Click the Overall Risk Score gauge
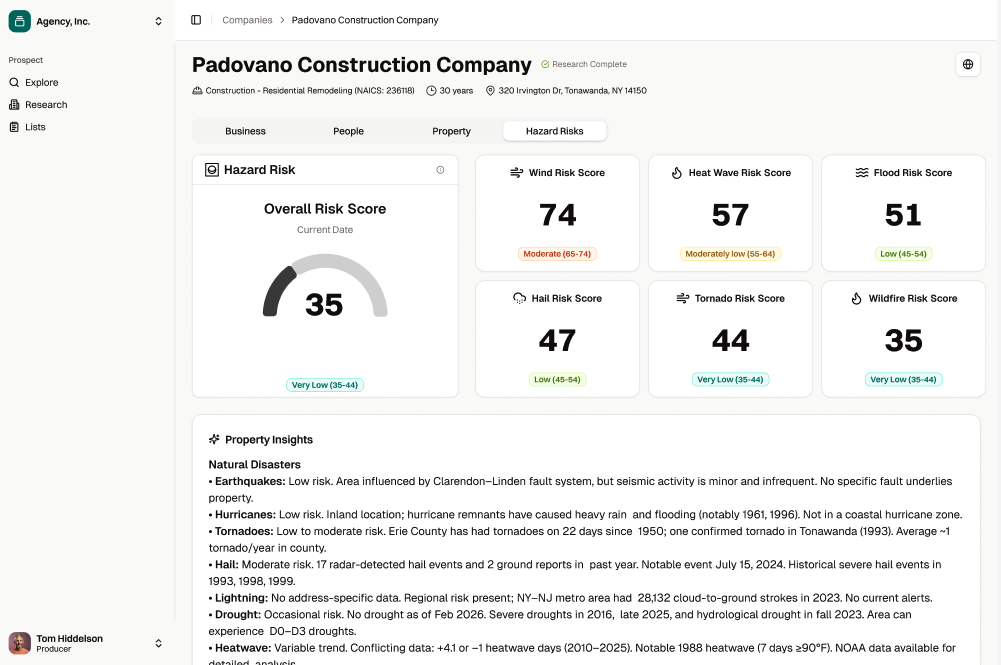The height and width of the screenshot is (665, 1001). pos(324,290)
